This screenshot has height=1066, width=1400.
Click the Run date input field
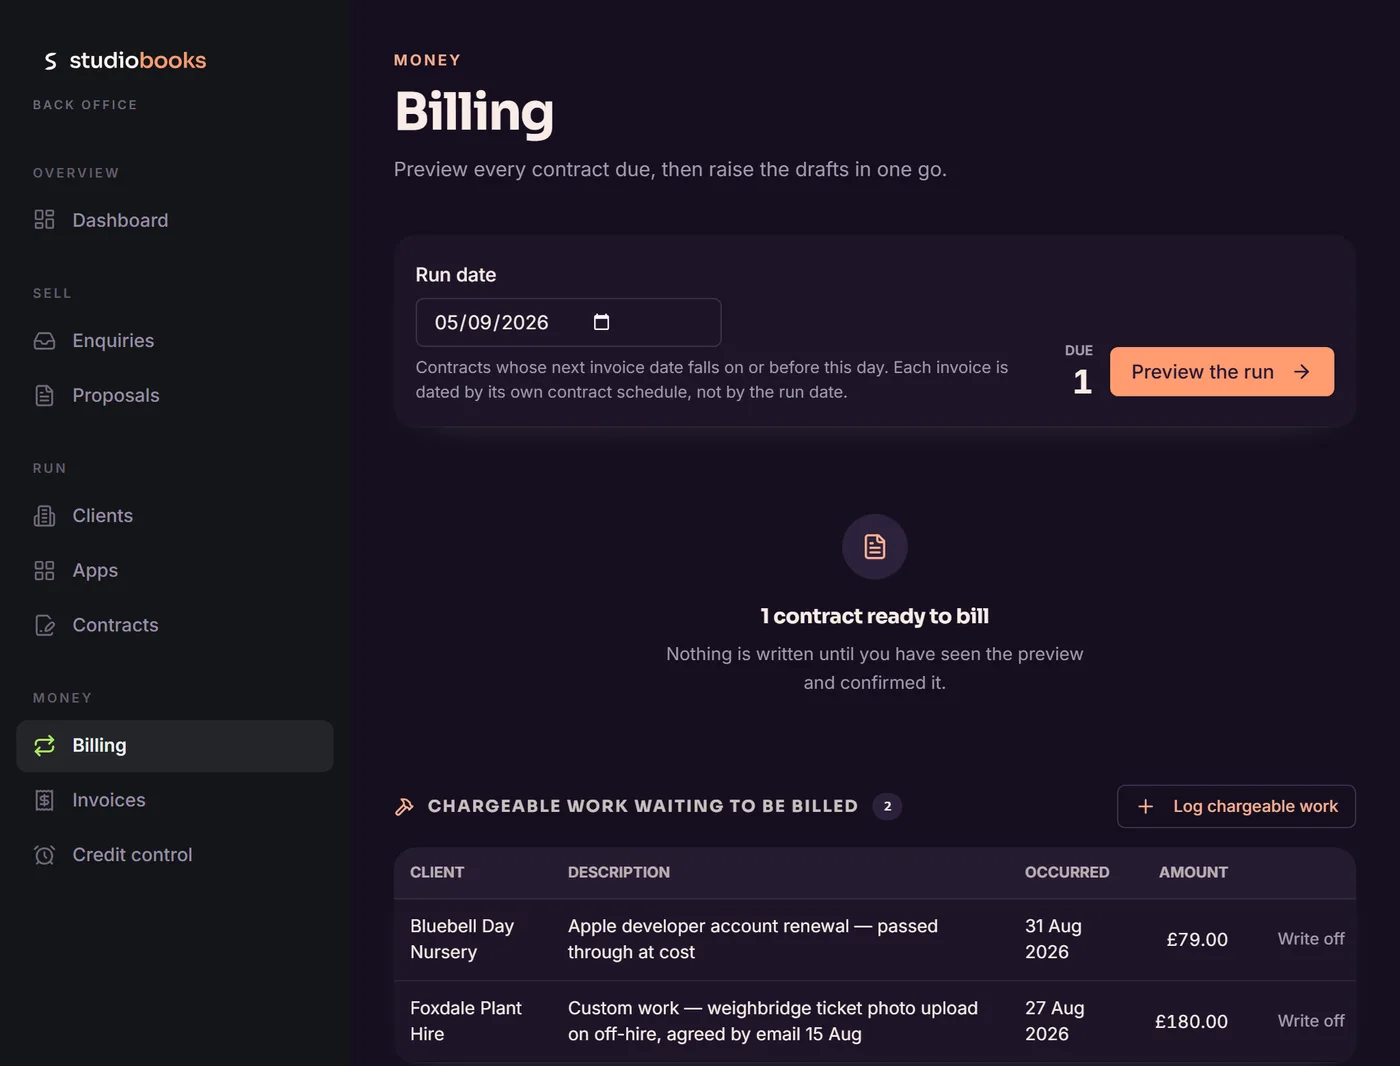click(568, 322)
